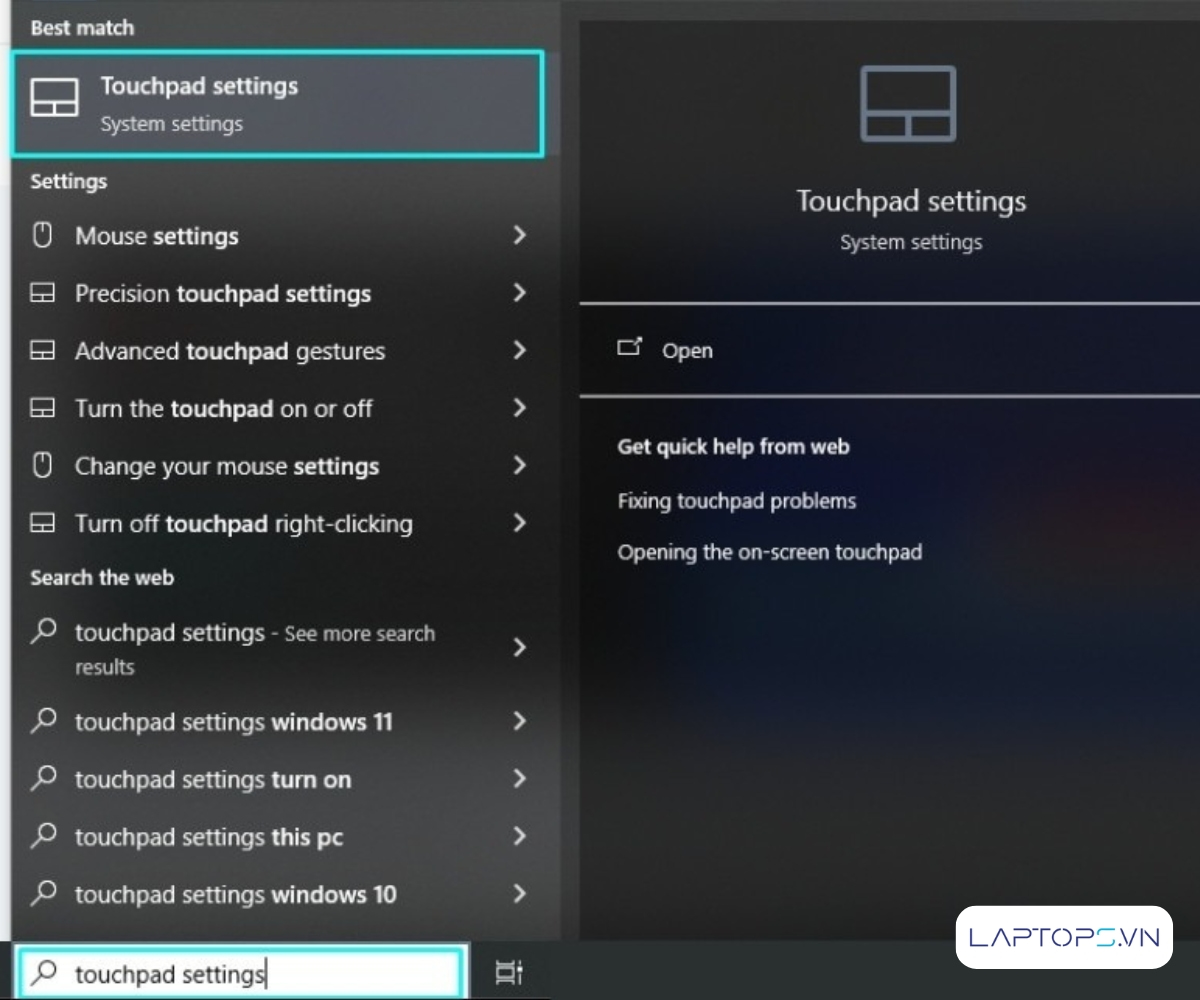Screen dimensions: 1200x1000
Task: Expand arrow for Turn off touchpad right-clicking
Action: [x=519, y=523]
